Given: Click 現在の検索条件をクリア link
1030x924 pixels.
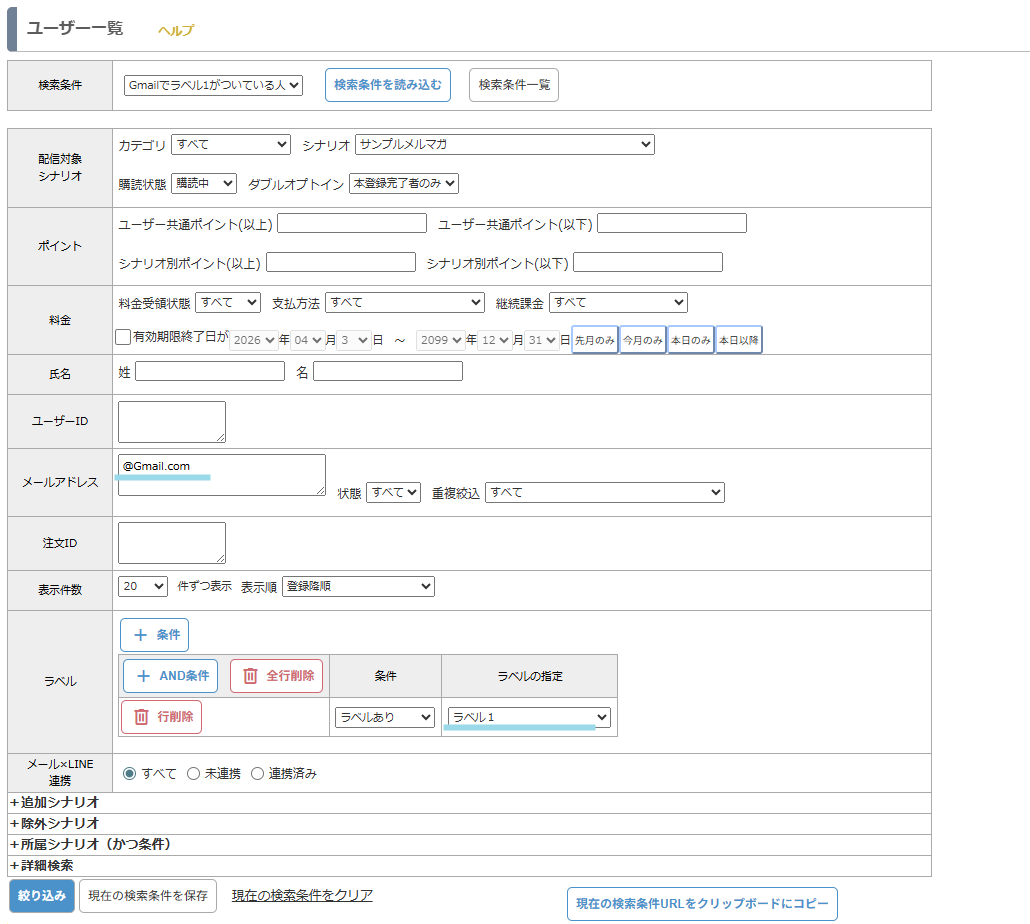Looking at the screenshot, I should (x=302, y=895).
